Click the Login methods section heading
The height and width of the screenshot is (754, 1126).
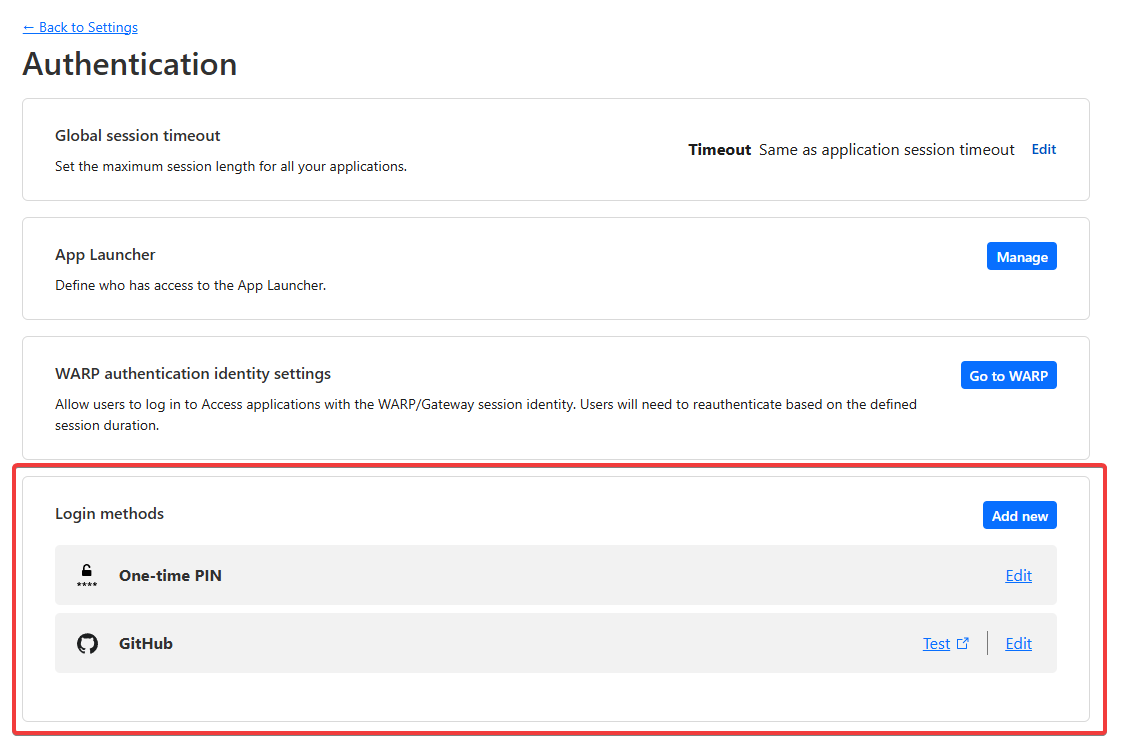coord(109,513)
